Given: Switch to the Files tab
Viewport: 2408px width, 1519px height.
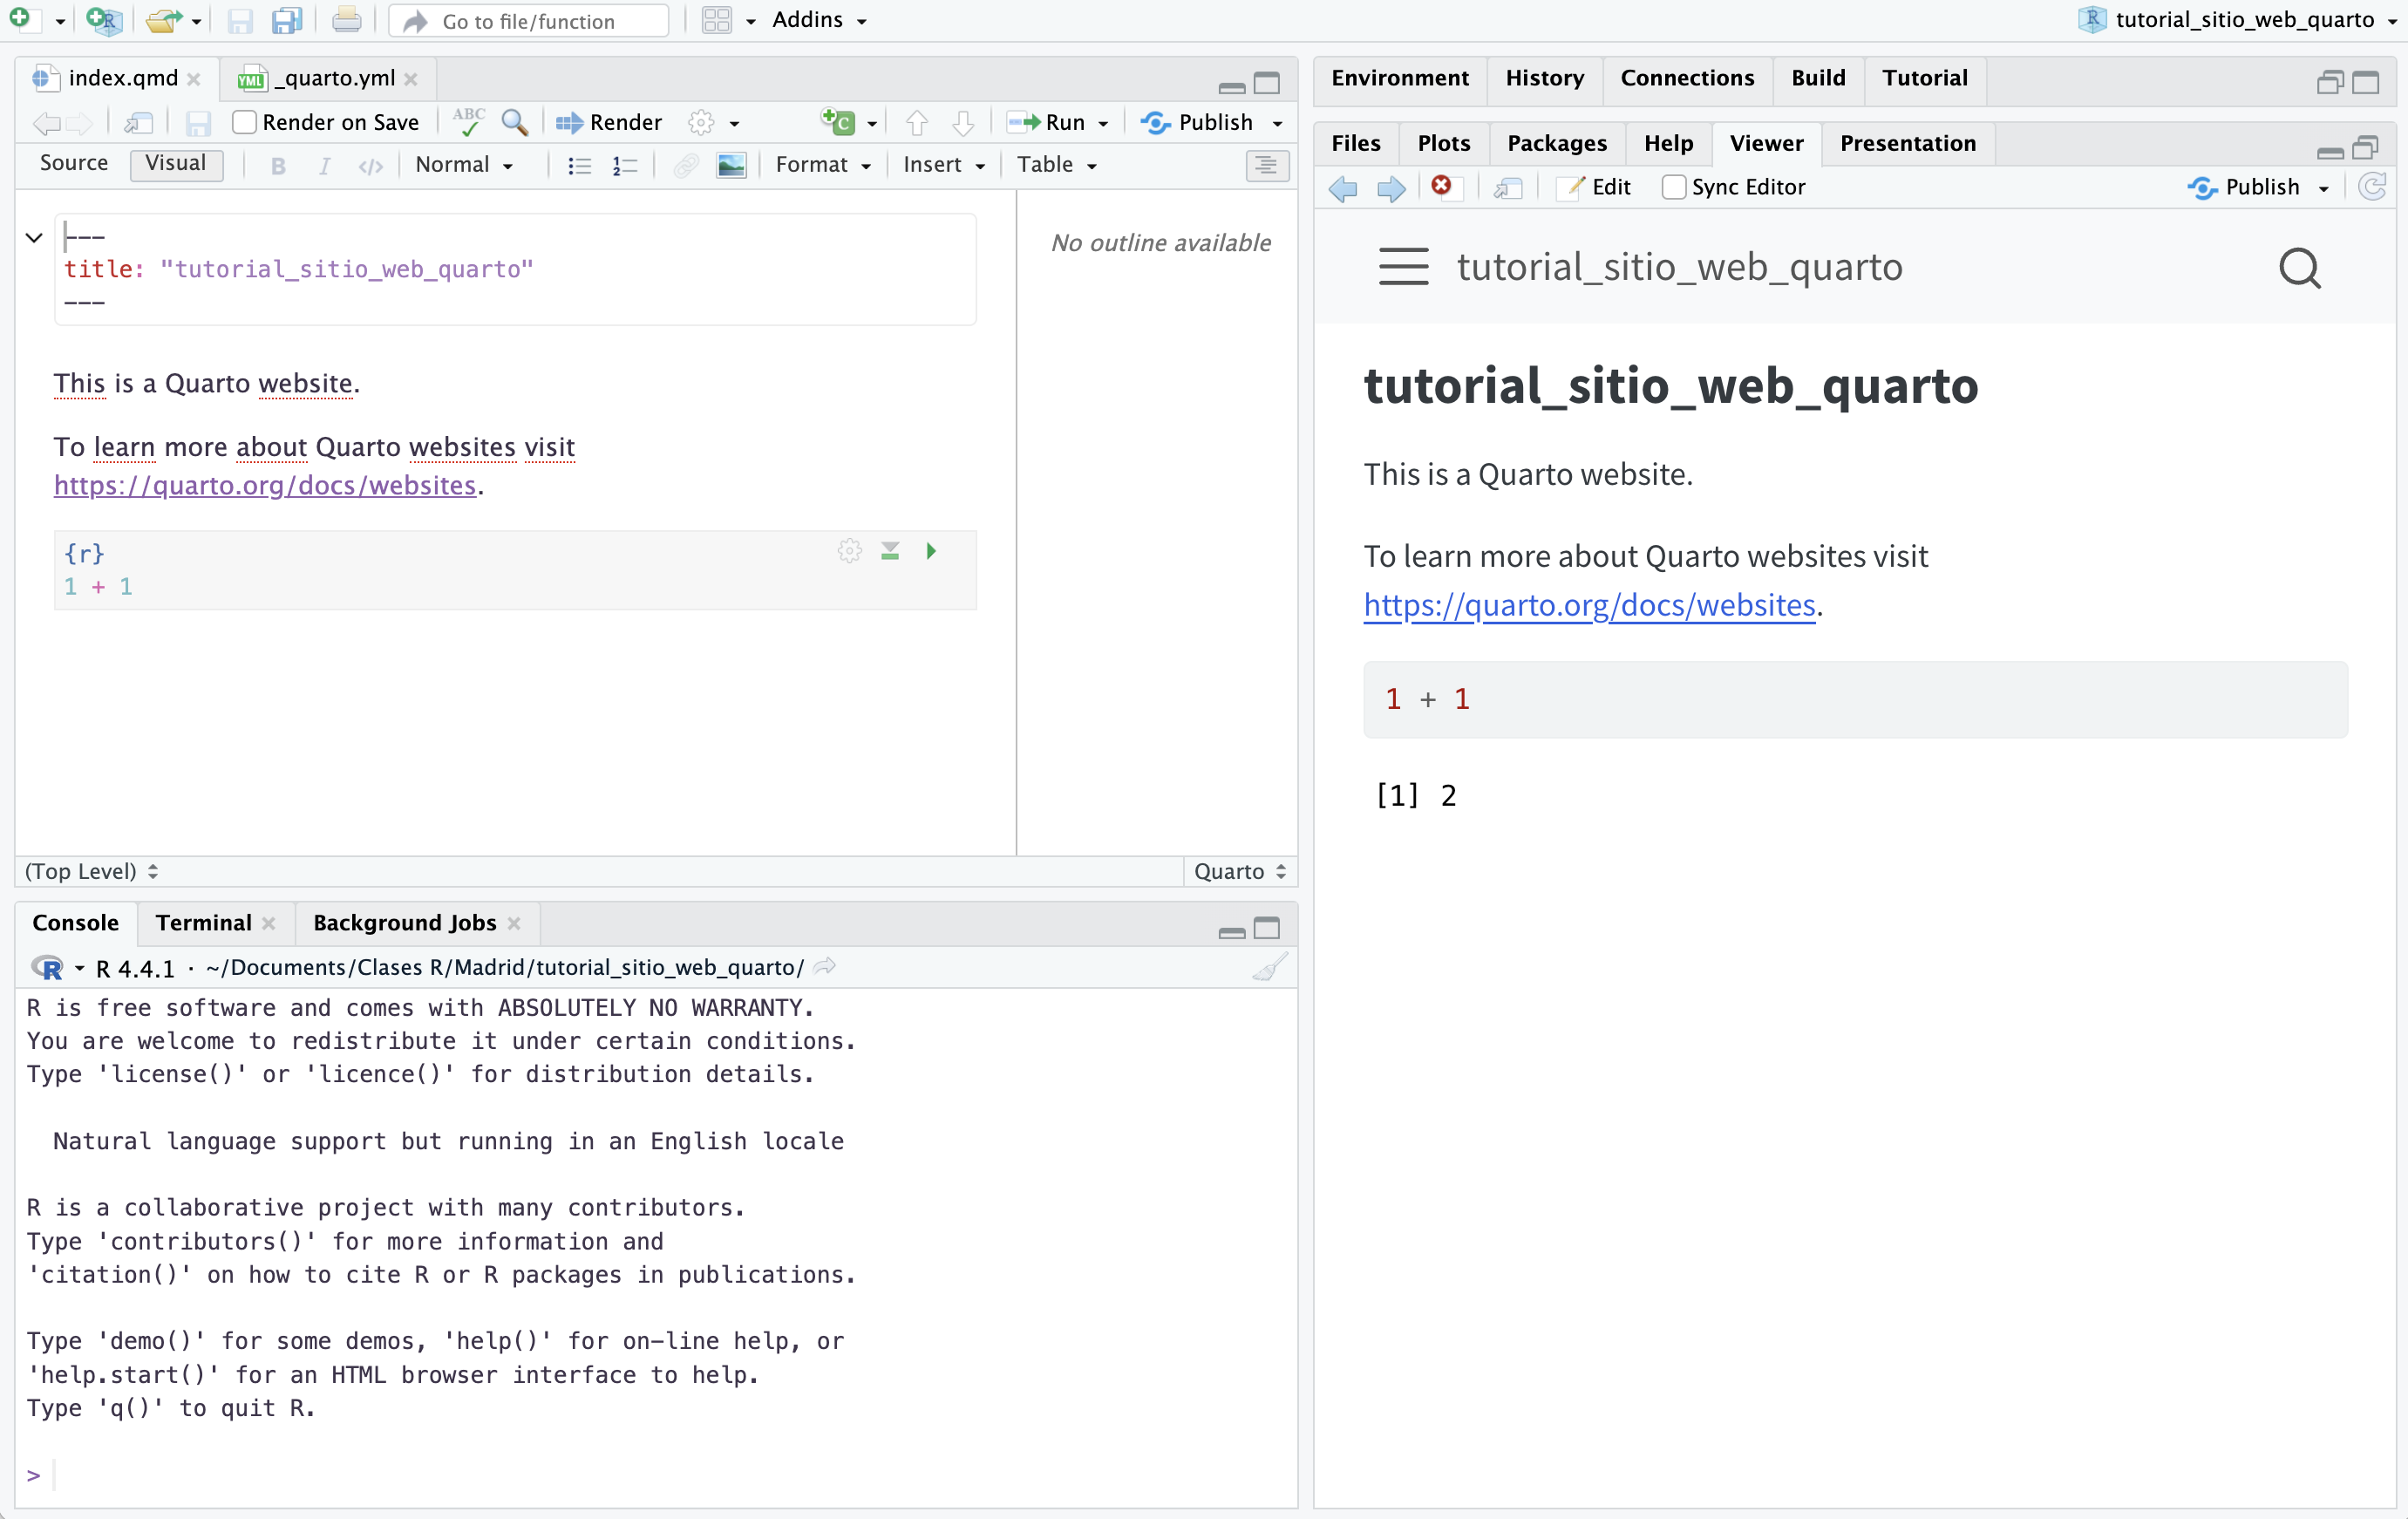Looking at the screenshot, I should point(1355,143).
